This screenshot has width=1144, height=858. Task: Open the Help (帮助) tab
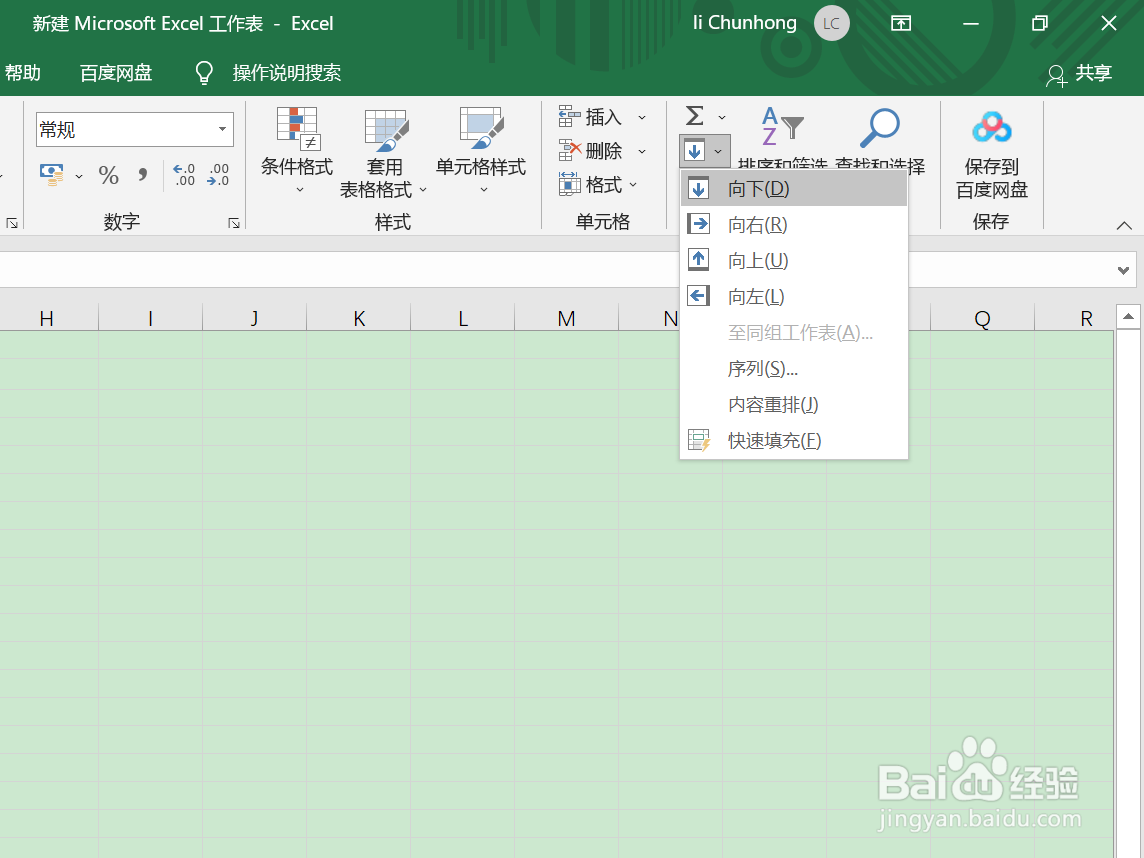point(22,73)
